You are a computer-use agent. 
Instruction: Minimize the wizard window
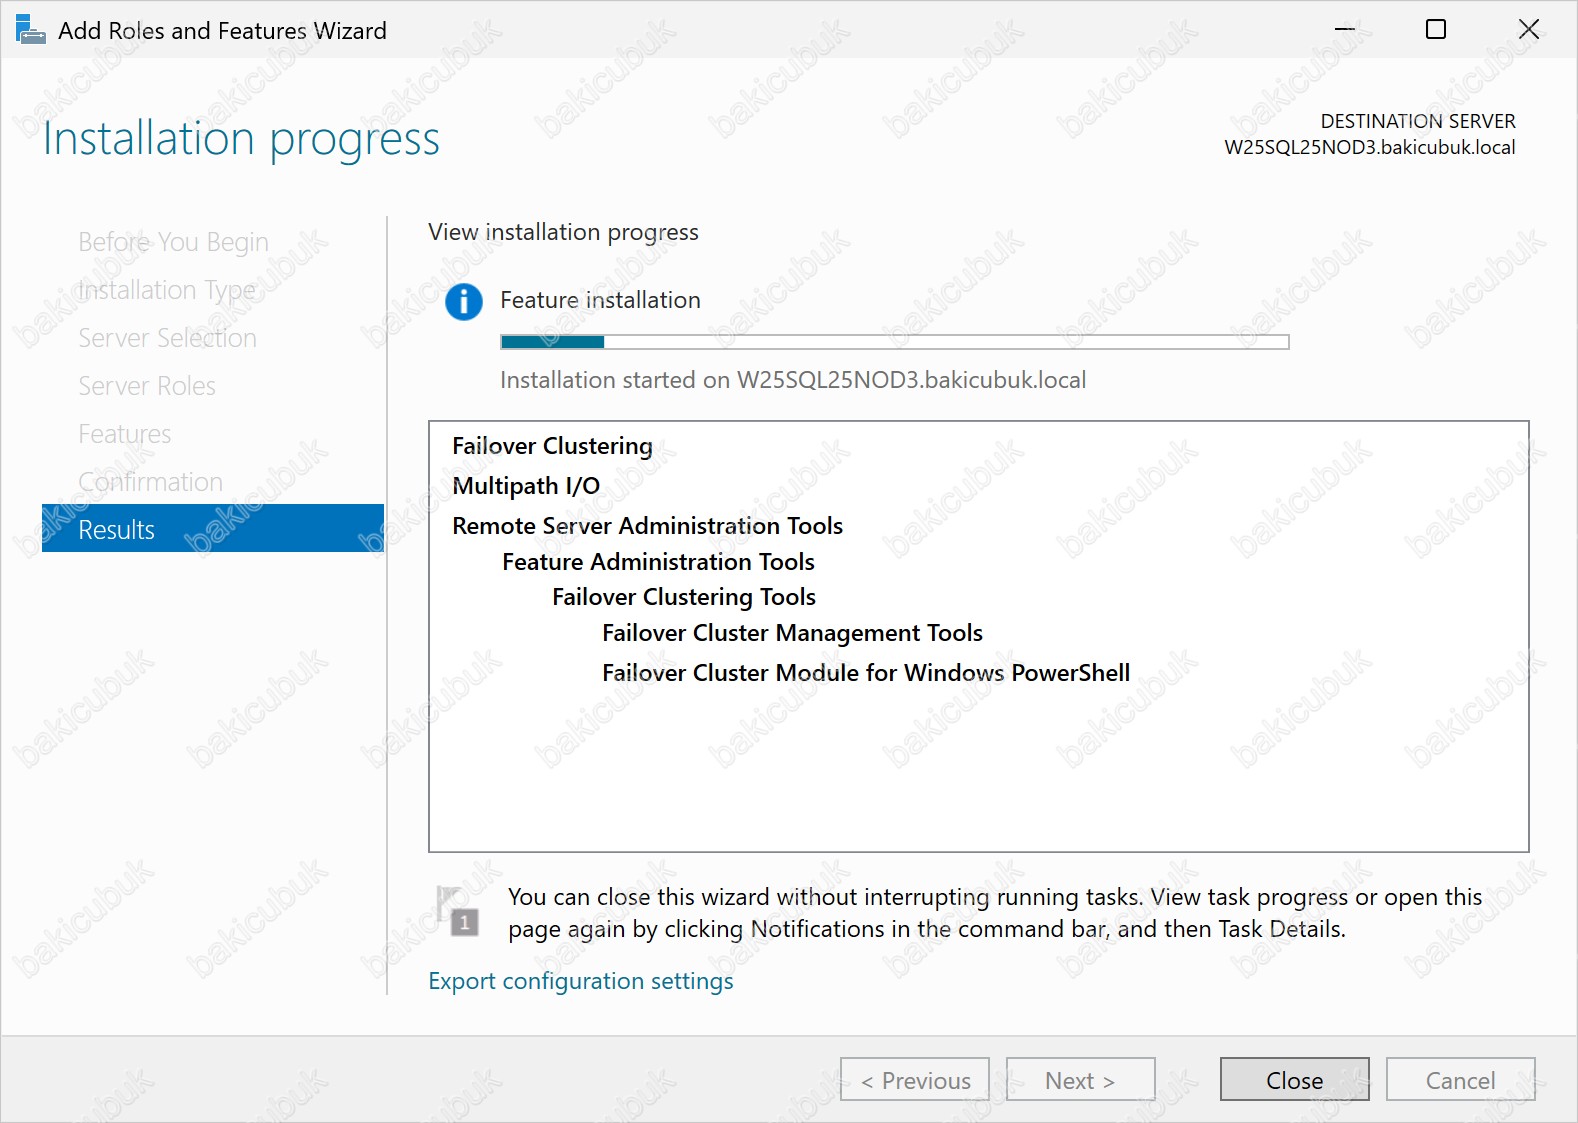pos(1344,30)
